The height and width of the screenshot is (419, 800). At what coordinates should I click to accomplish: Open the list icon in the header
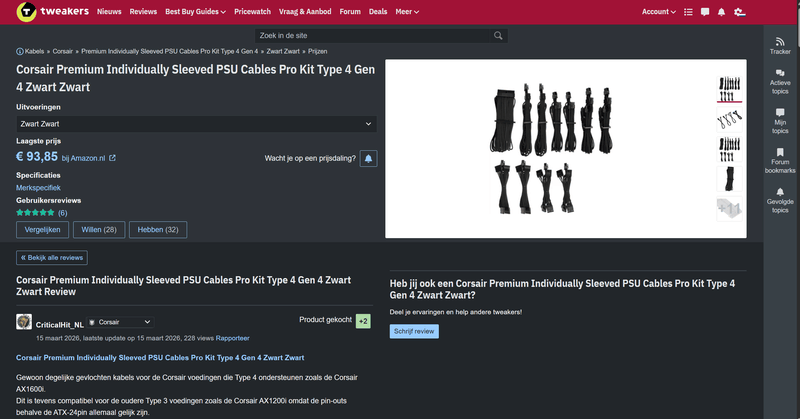688,12
